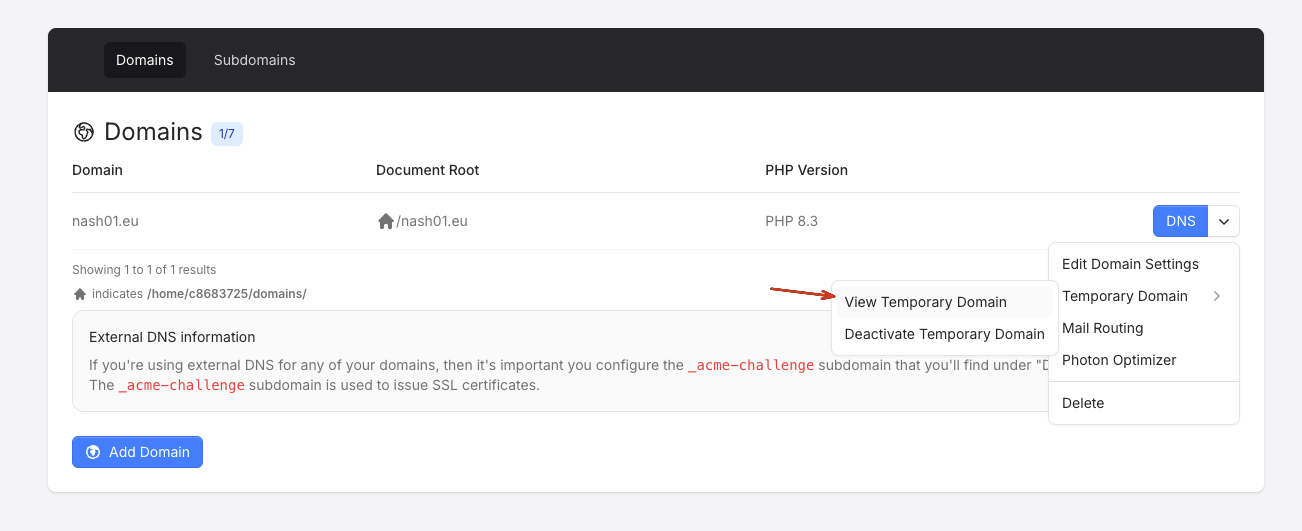Expand the Temporary Domain submenu arrow
The image size is (1302, 531).
click(x=1217, y=296)
